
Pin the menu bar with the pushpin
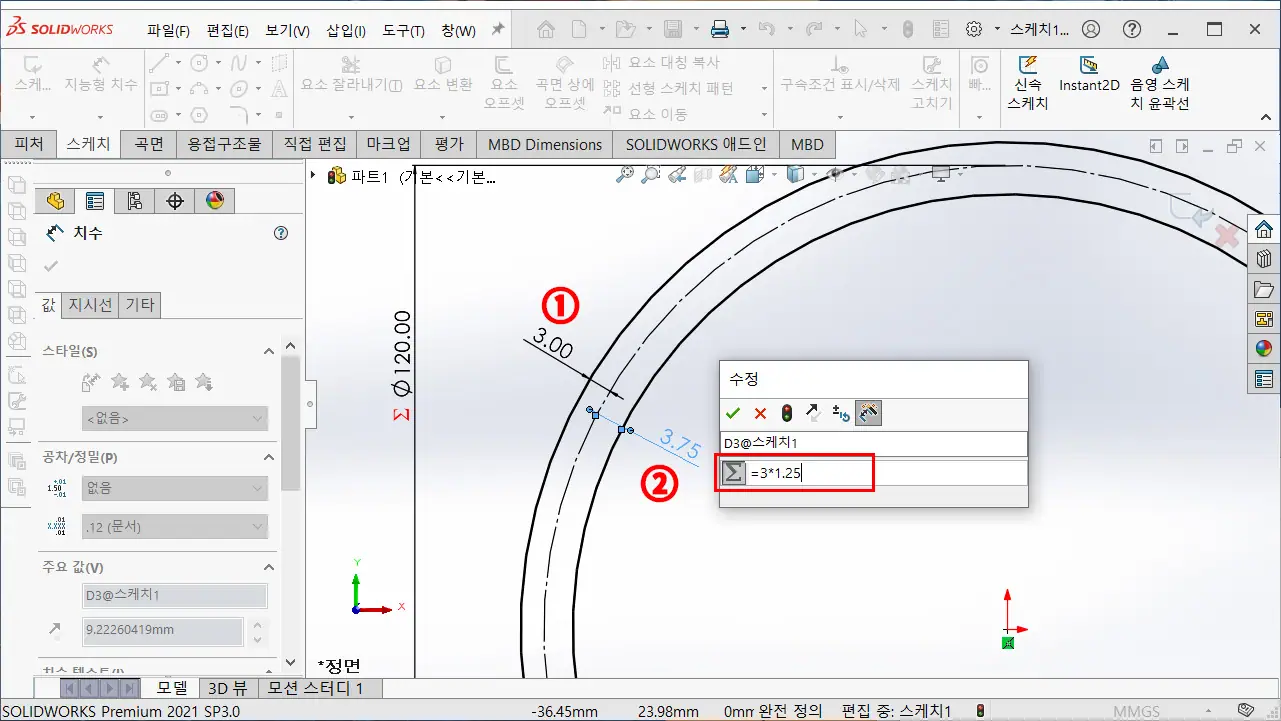point(497,30)
